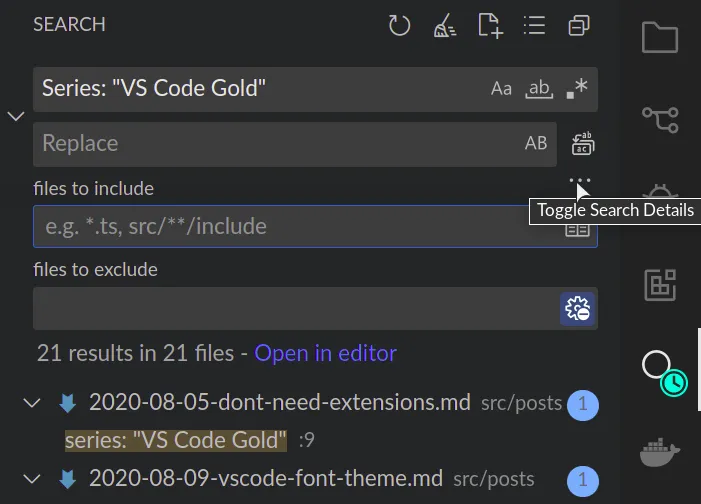The height and width of the screenshot is (504, 701).
Task: Click match count badge for dont-need-extensions.md
Action: pos(583,405)
